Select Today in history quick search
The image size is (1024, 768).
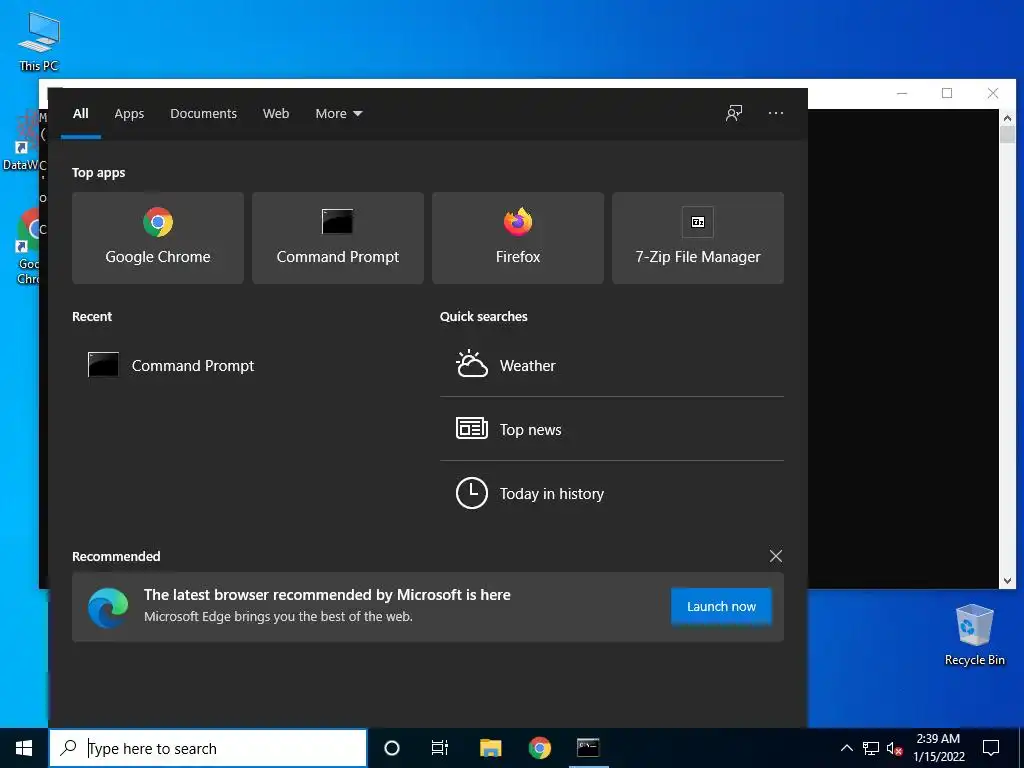point(612,493)
